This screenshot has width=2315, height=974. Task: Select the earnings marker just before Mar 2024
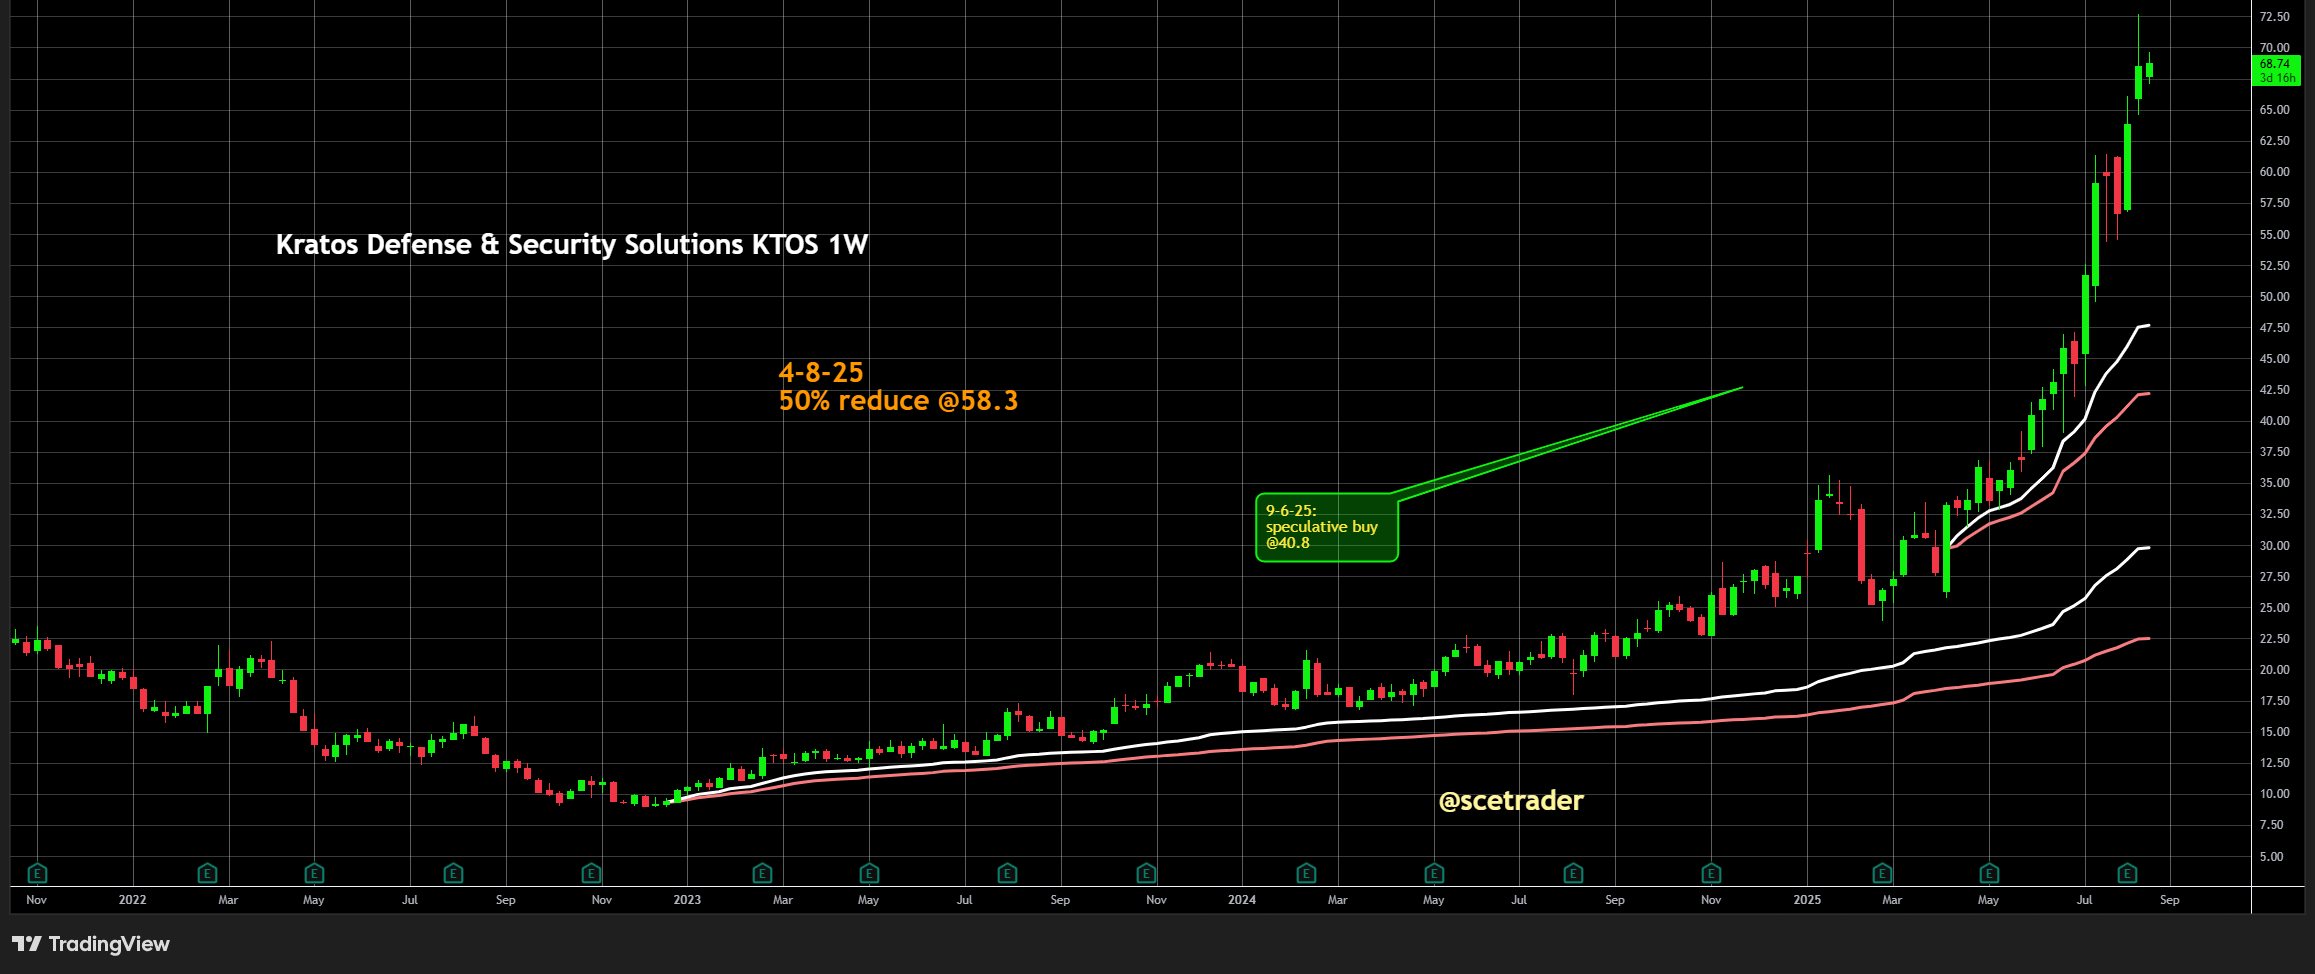coord(1306,874)
